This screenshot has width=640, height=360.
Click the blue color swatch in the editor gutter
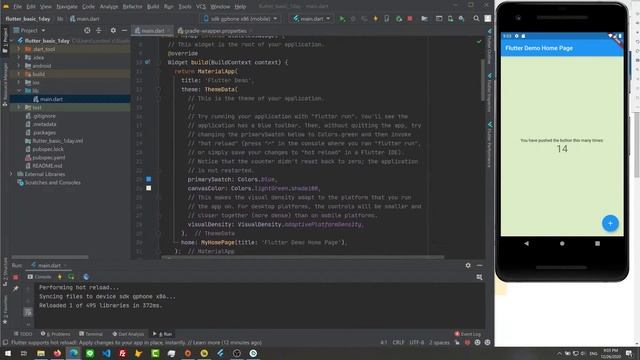pos(149,179)
